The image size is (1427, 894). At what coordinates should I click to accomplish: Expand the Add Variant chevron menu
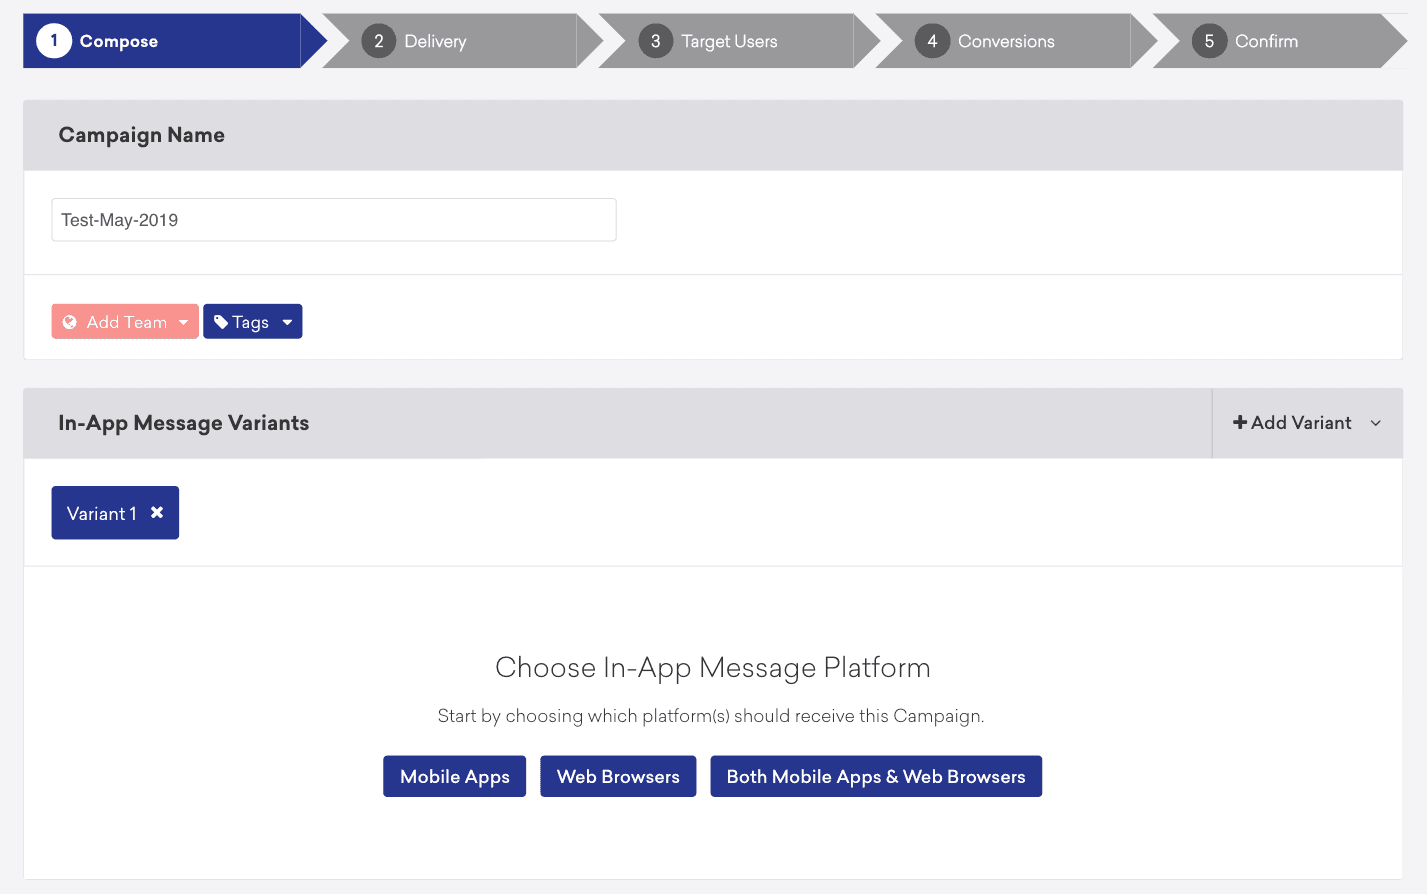pos(1376,423)
